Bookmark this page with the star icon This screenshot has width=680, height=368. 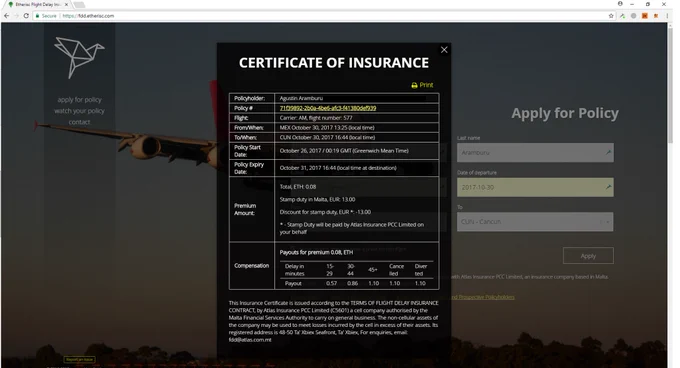click(x=611, y=16)
